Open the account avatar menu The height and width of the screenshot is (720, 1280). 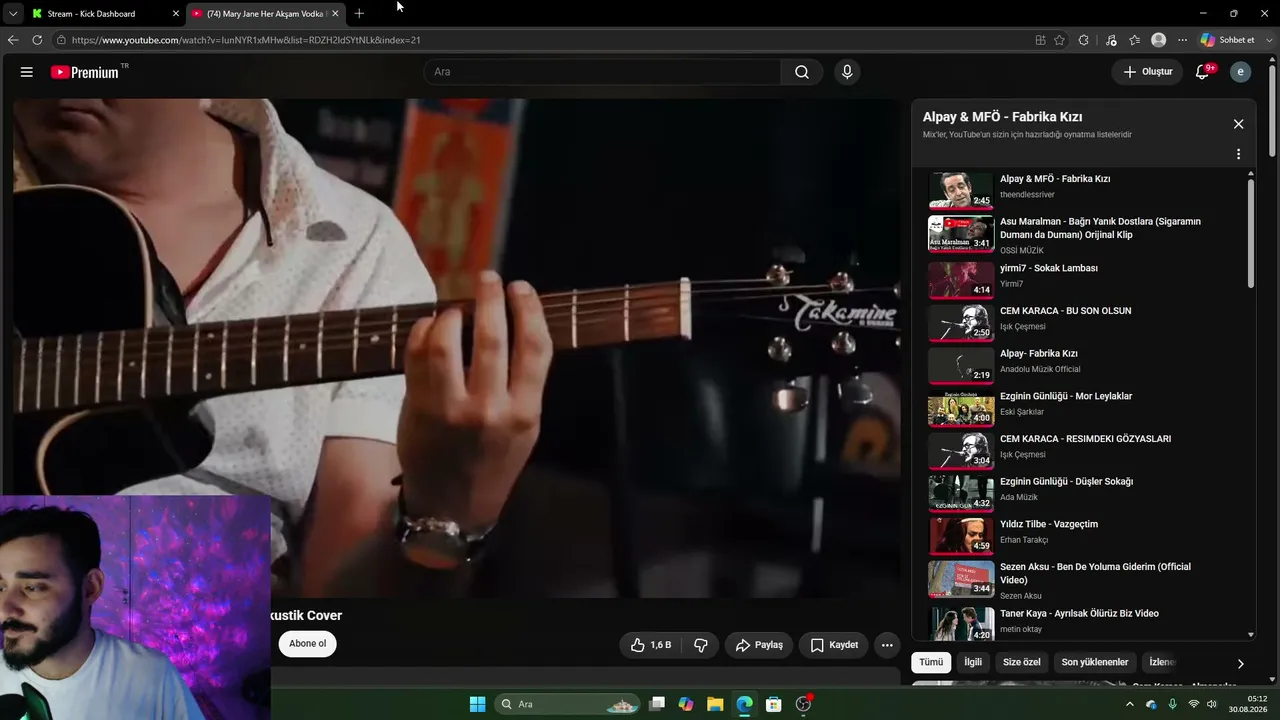click(1240, 72)
